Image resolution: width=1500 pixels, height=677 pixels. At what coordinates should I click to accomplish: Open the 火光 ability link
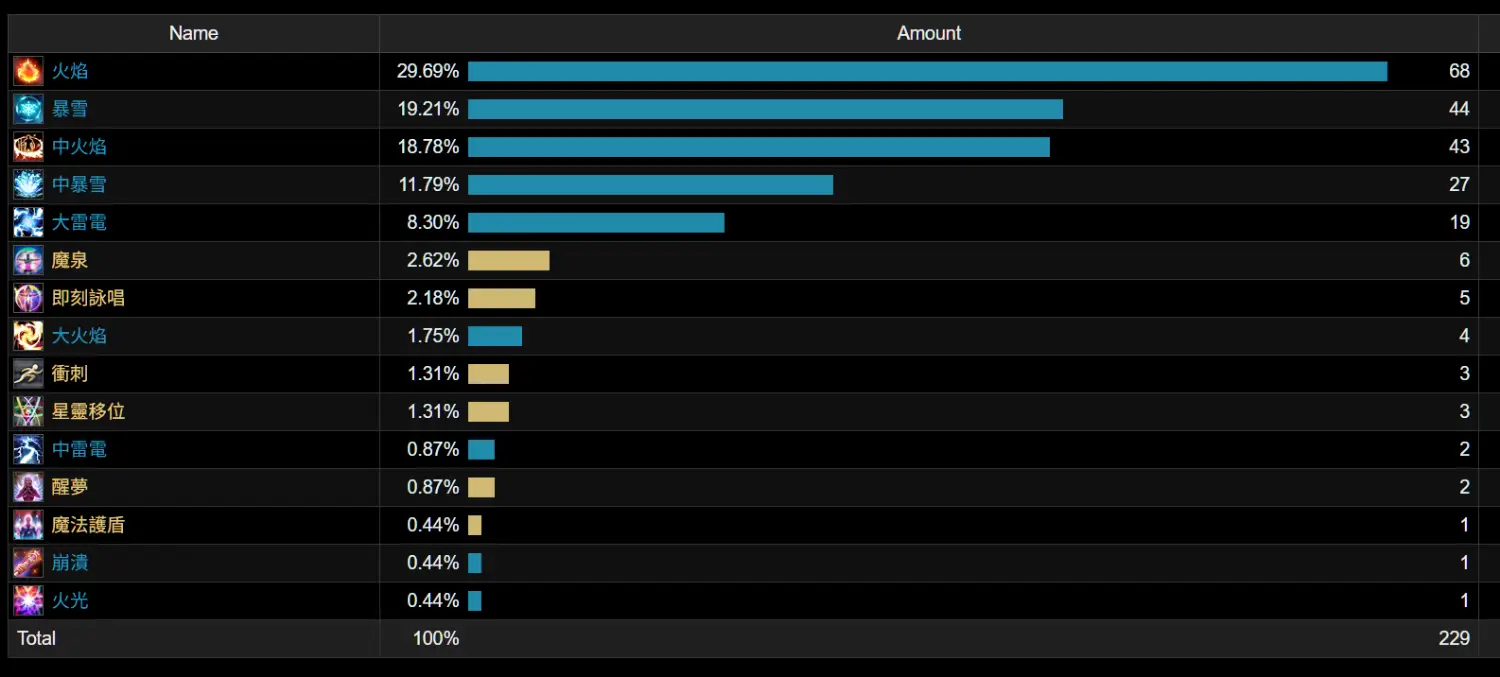click(x=70, y=601)
